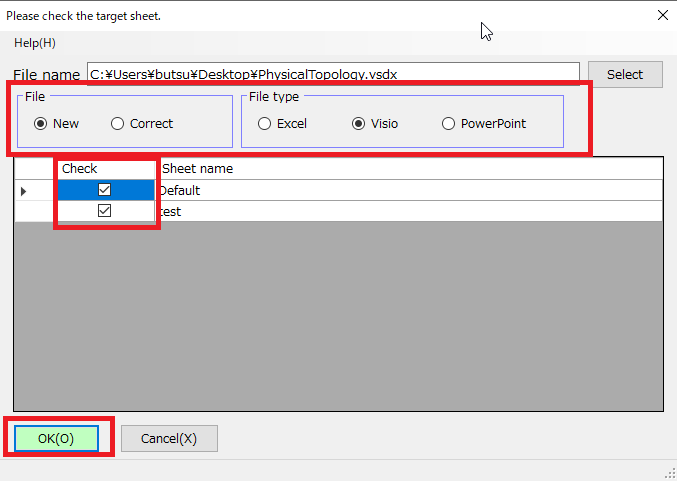Click the Check column header
The width and height of the screenshot is (677, 481).
[x=80, y=169]
